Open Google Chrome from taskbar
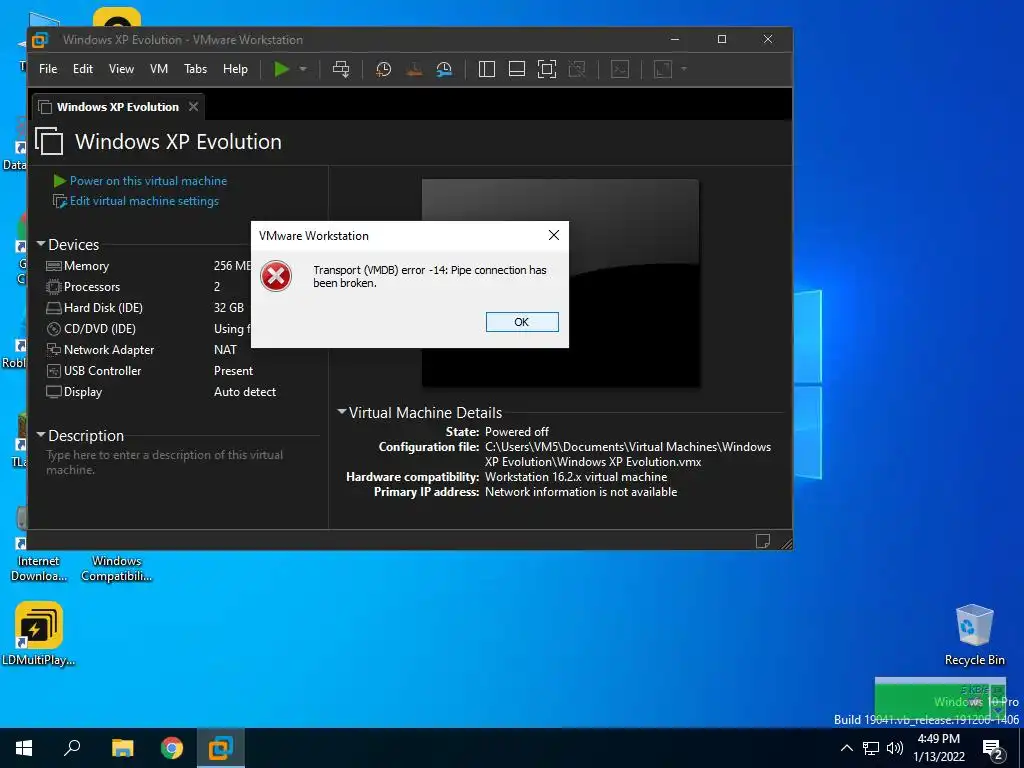This screenshot has width=1024, height=768. click(172, 748)
